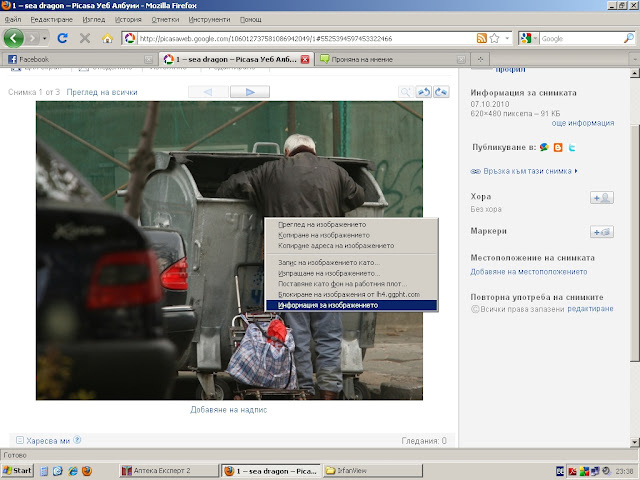This screenshot has height=480, width=640.
Task: Open the Инструменти menu
Action: 209,20
